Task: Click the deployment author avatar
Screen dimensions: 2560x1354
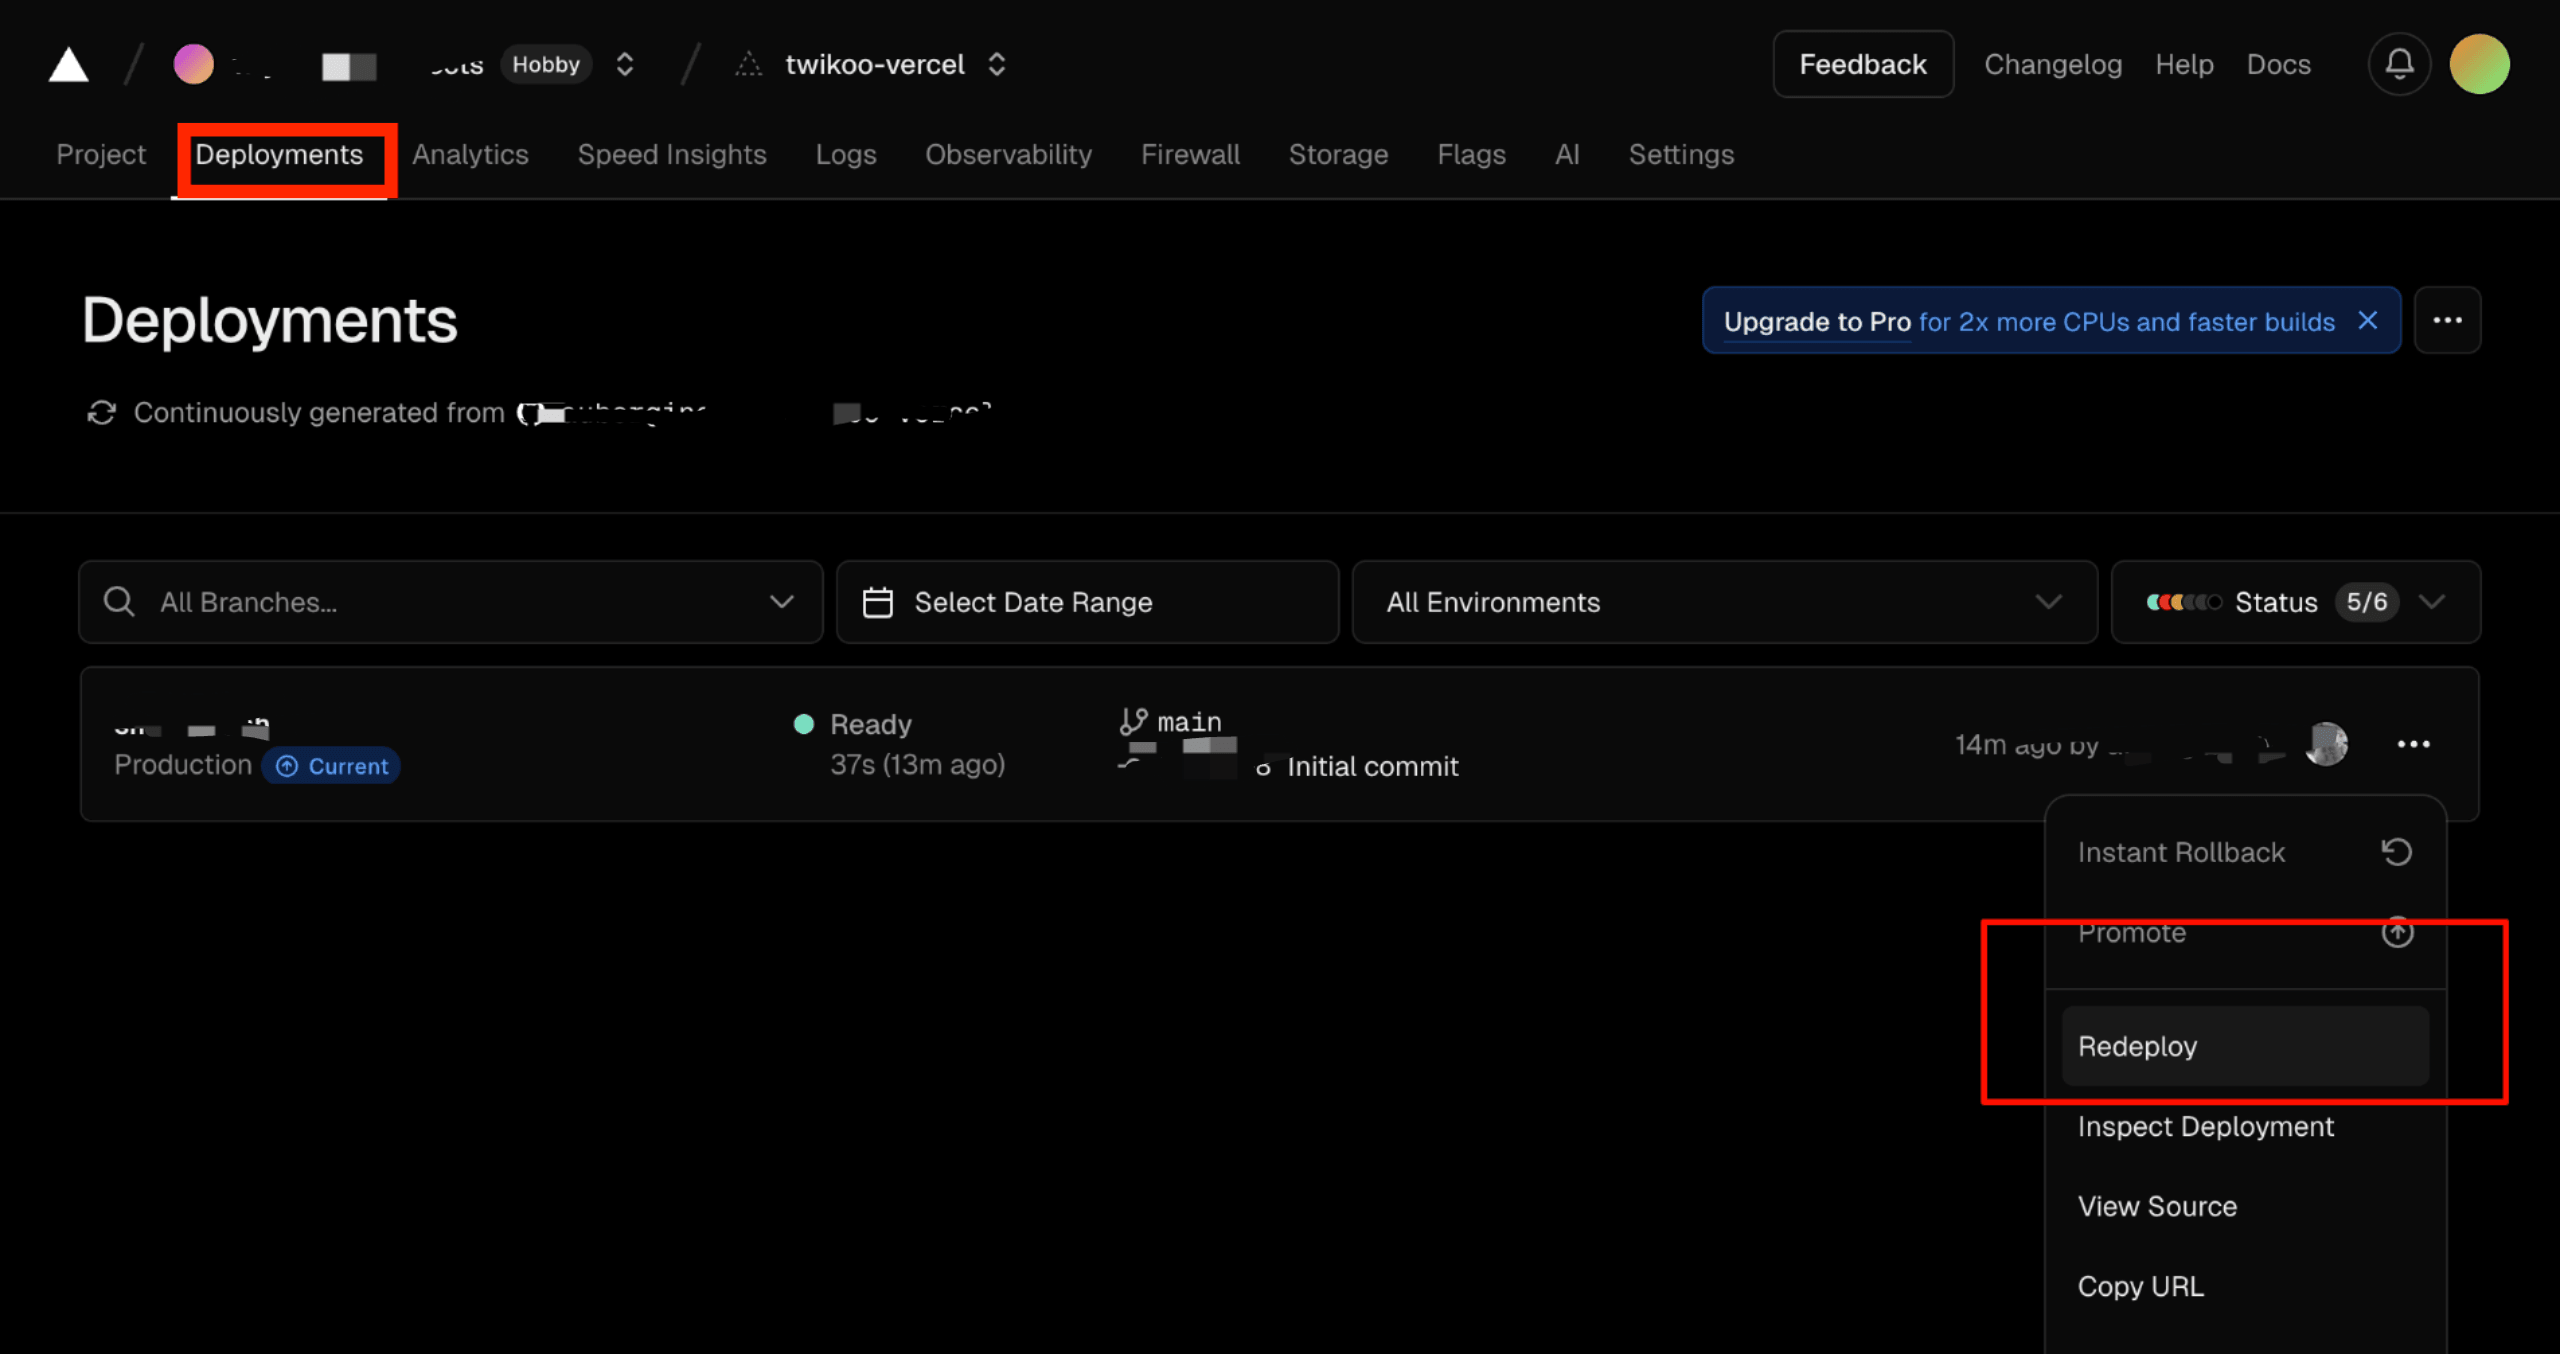Action: 2326,744
